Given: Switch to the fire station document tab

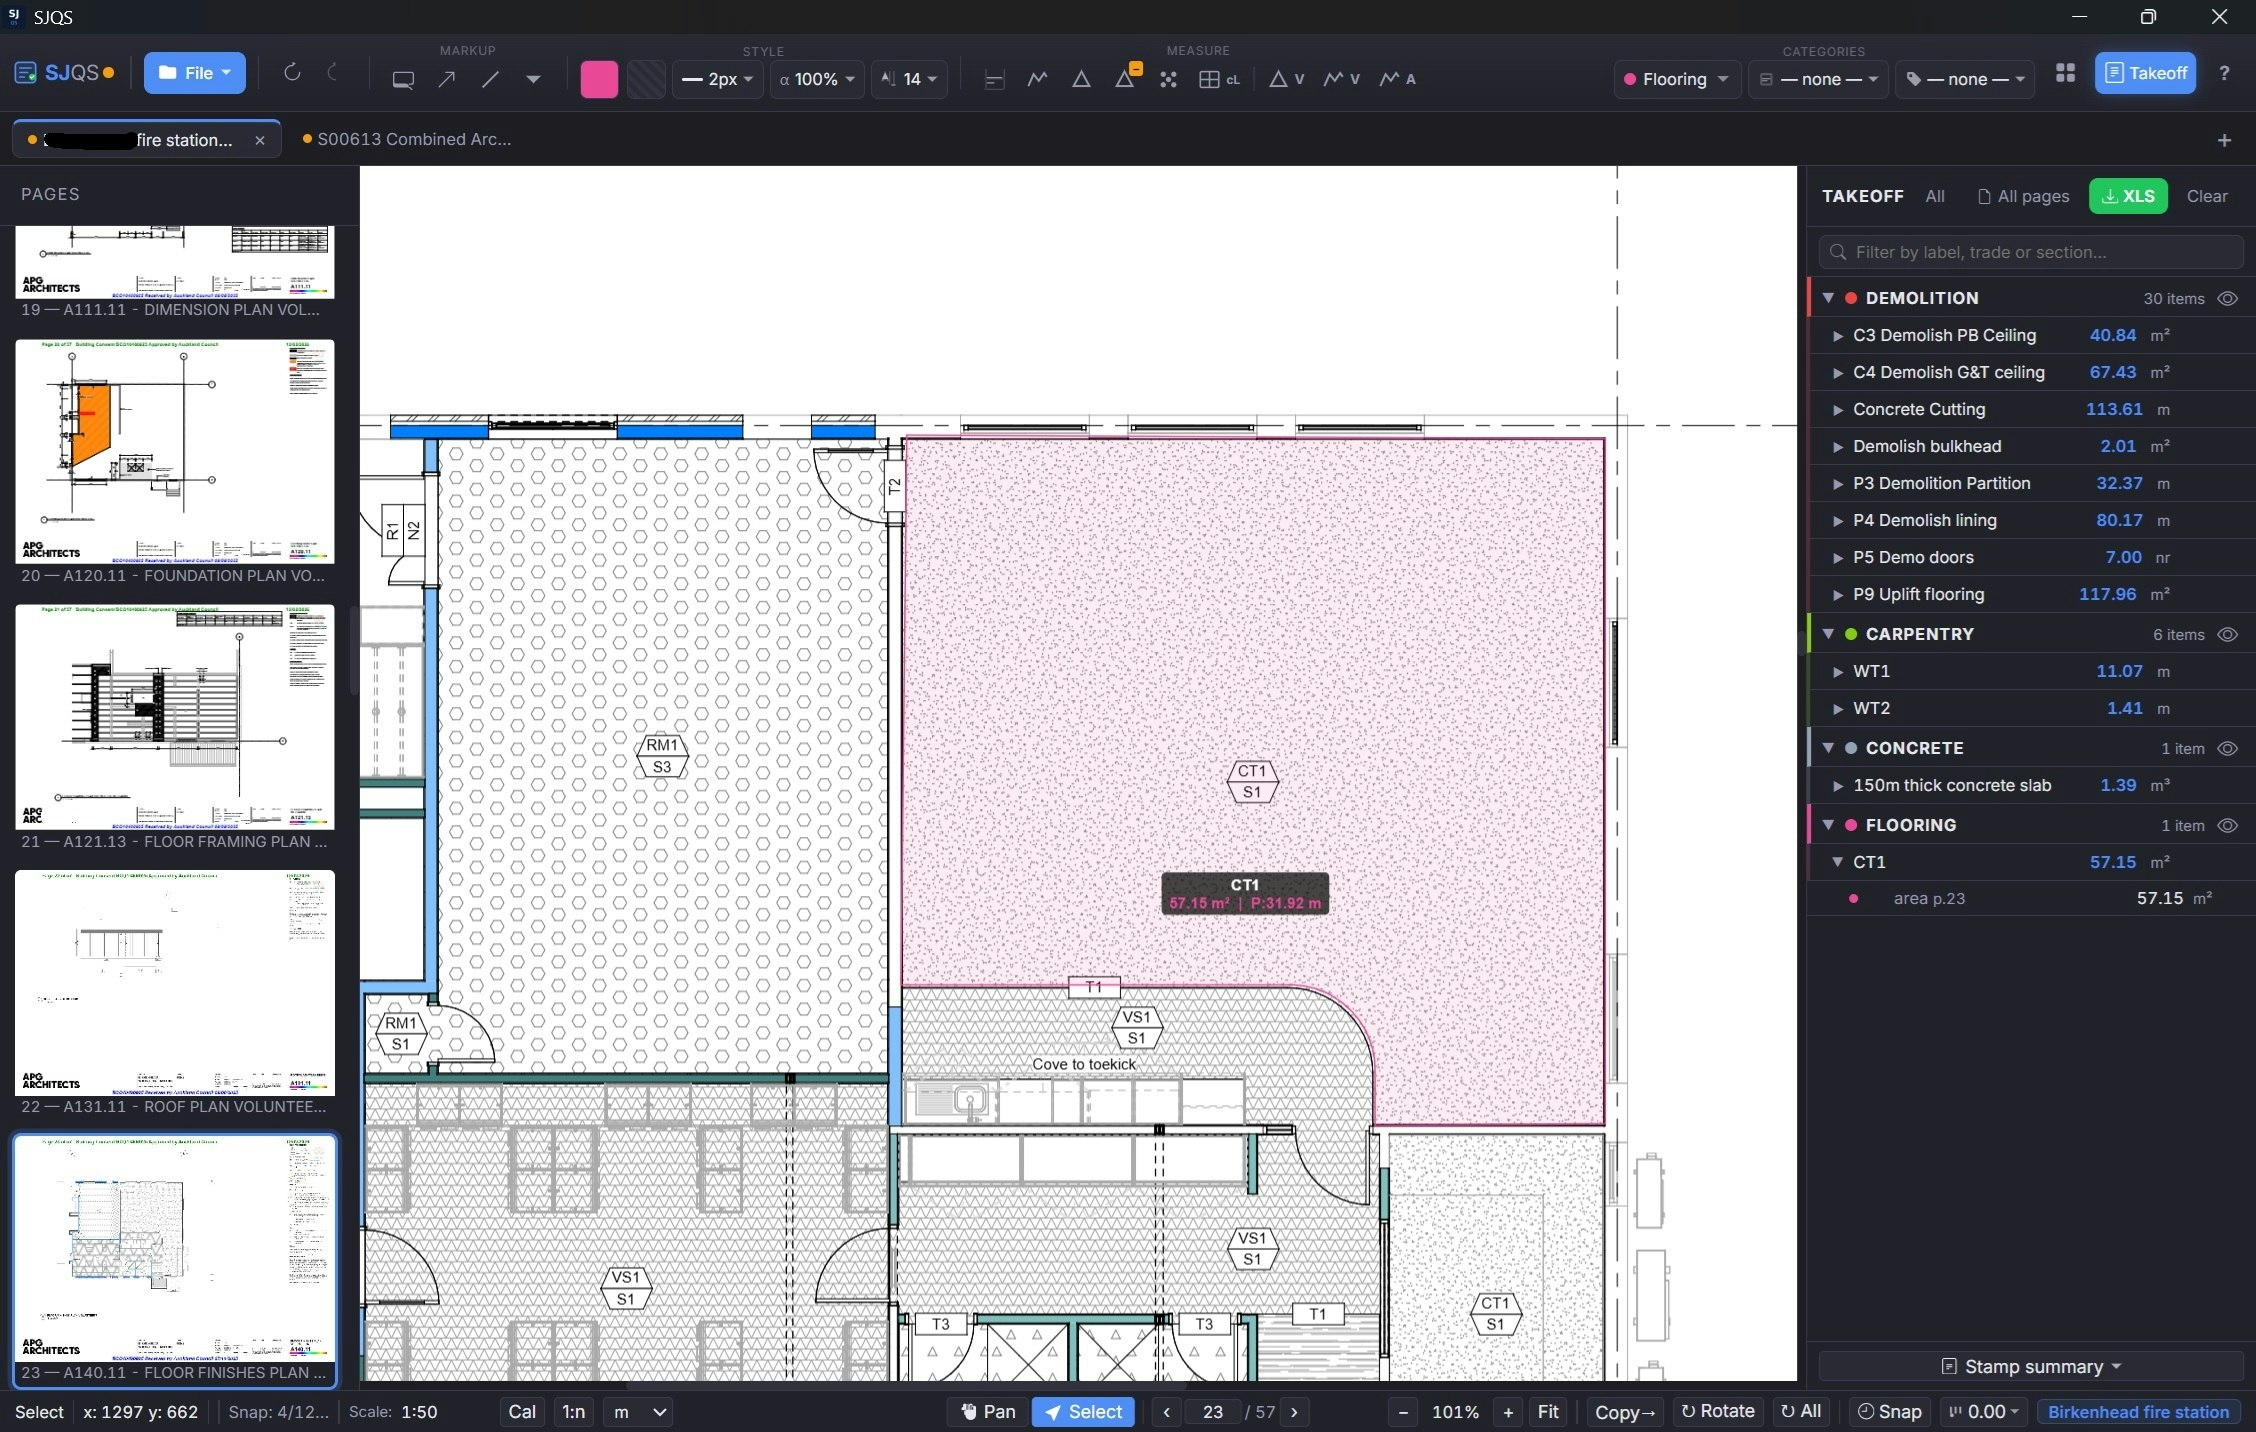Looking at the screenshot, I should pos(146,140).
